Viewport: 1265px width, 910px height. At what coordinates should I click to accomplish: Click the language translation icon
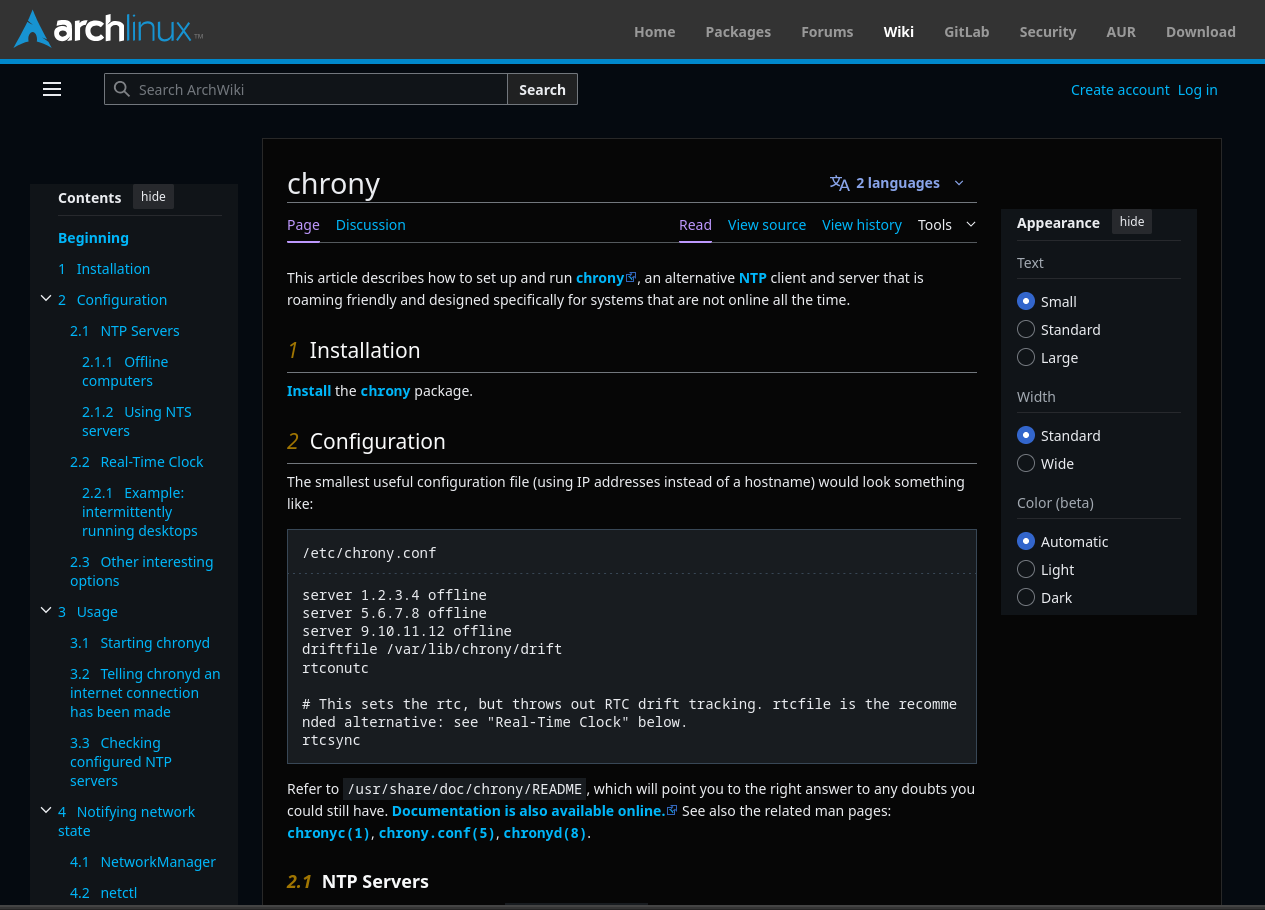[x=839, y=183]
